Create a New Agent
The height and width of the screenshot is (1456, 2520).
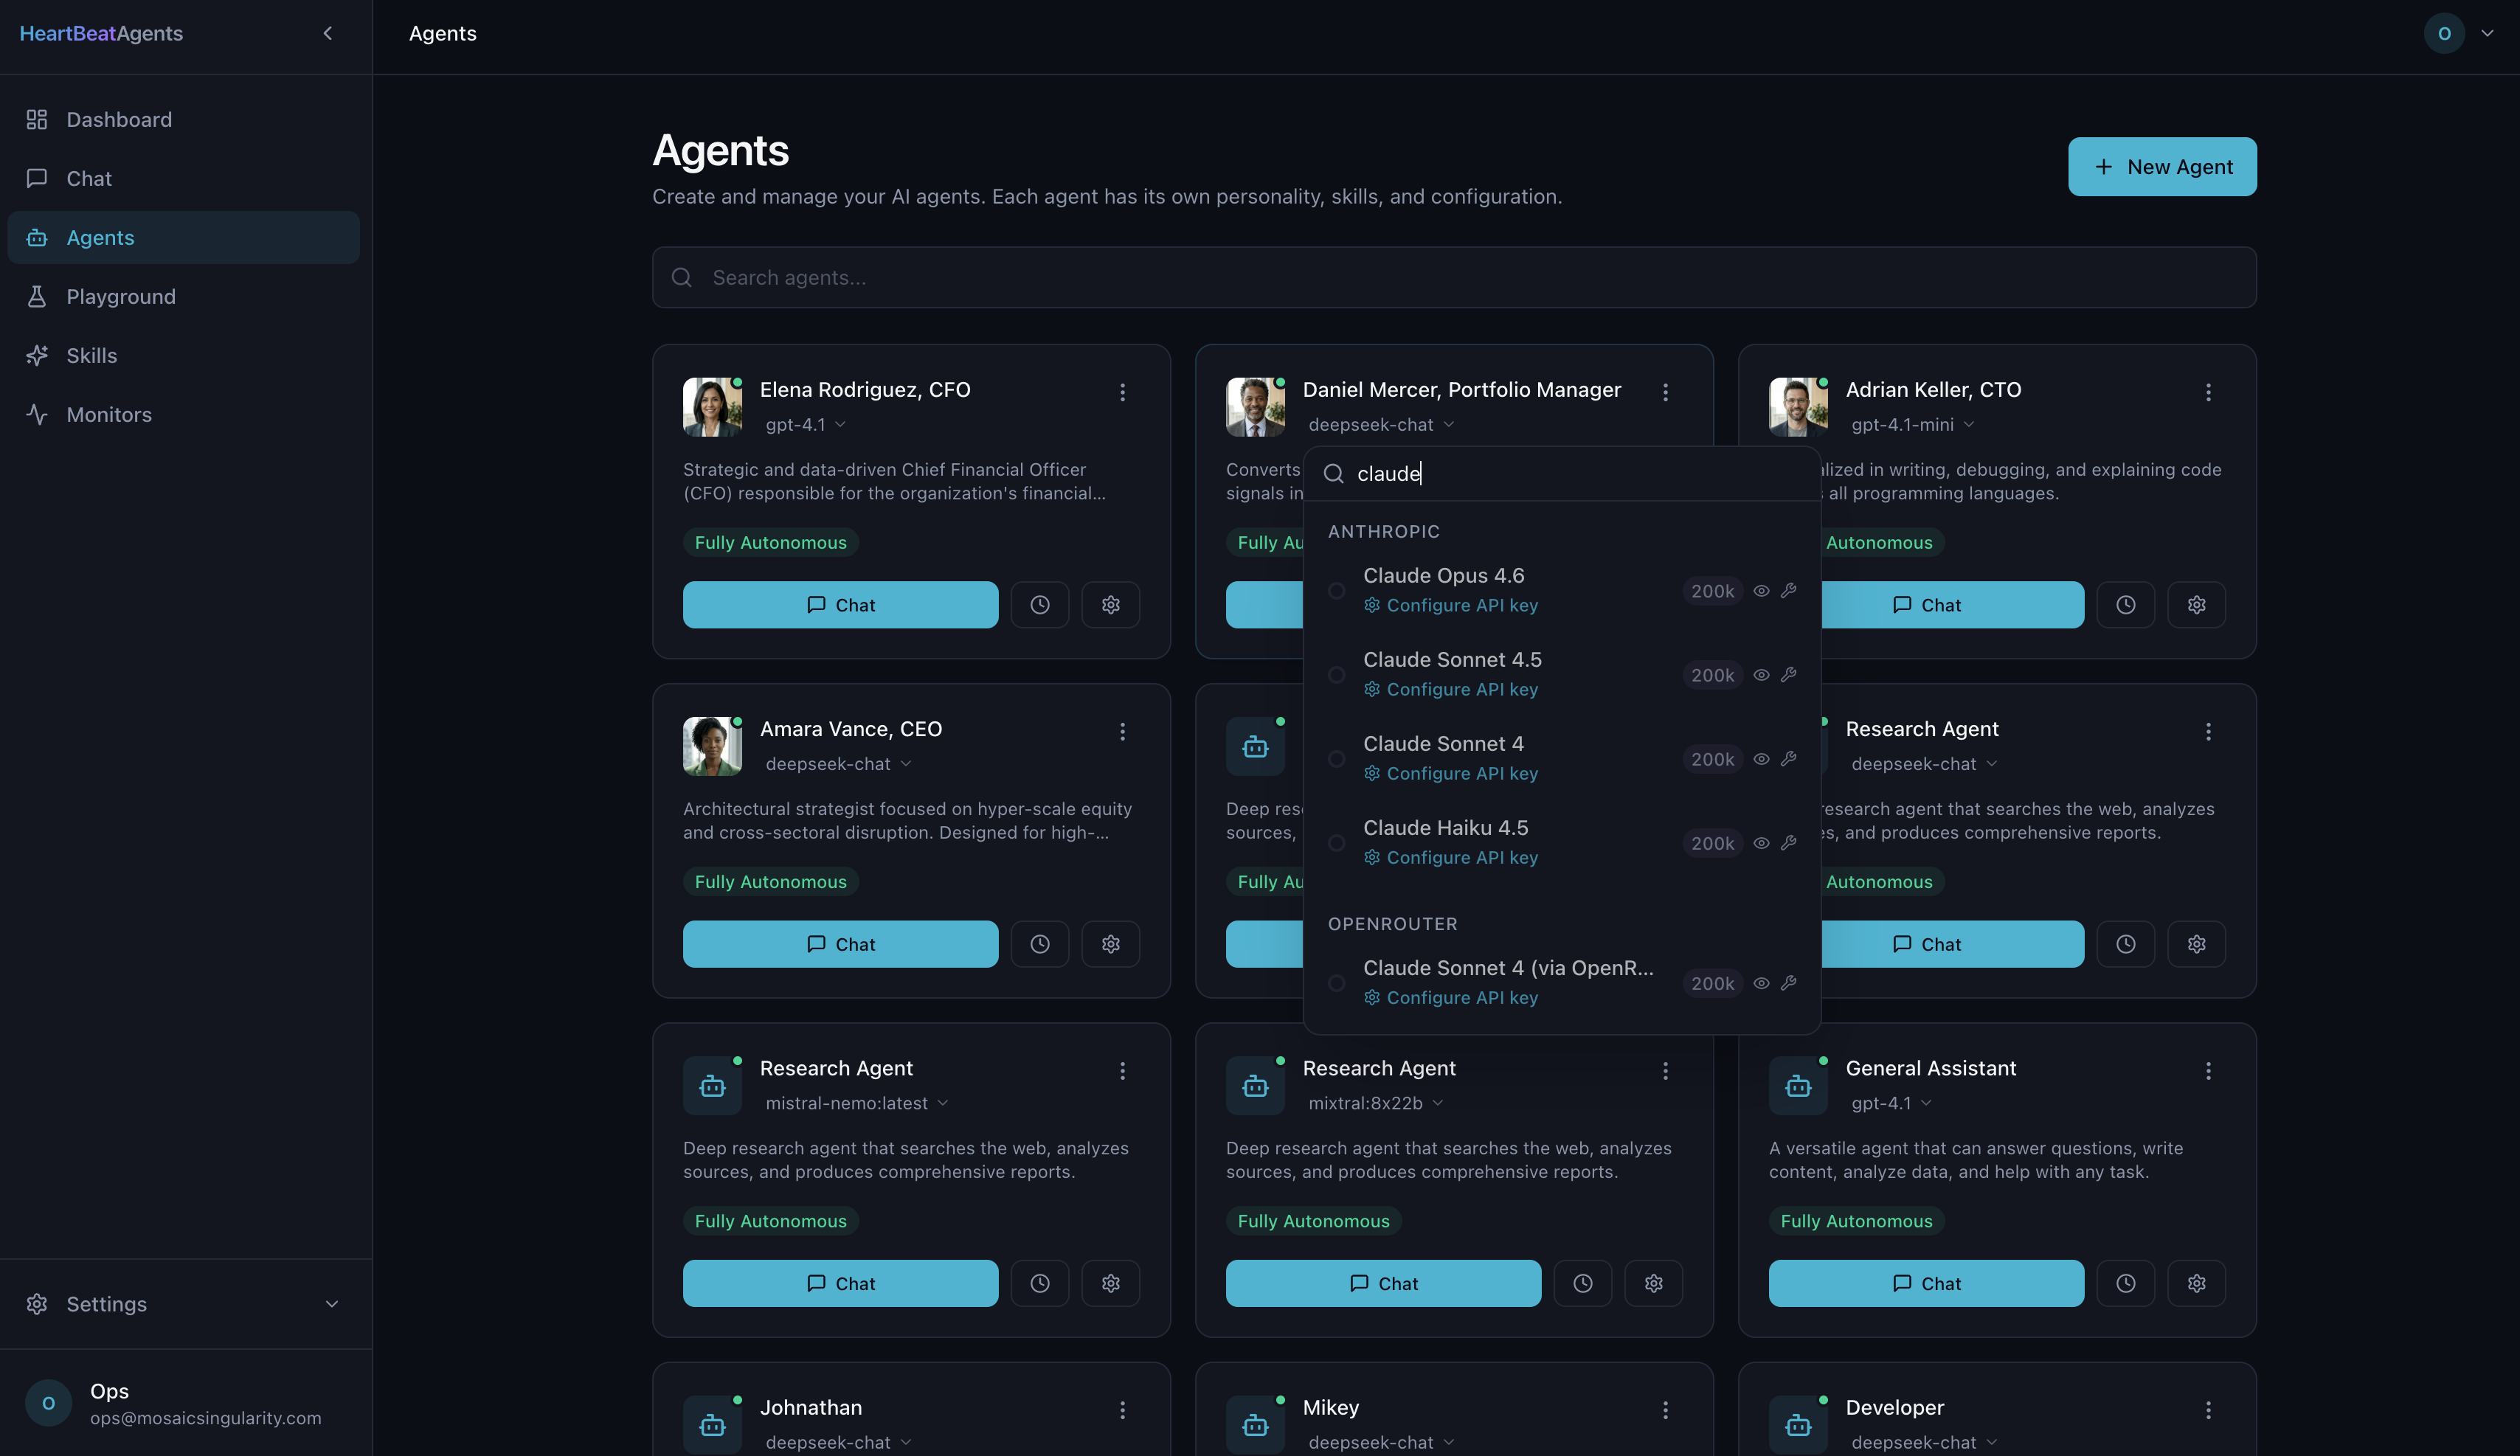(2162, 167)
